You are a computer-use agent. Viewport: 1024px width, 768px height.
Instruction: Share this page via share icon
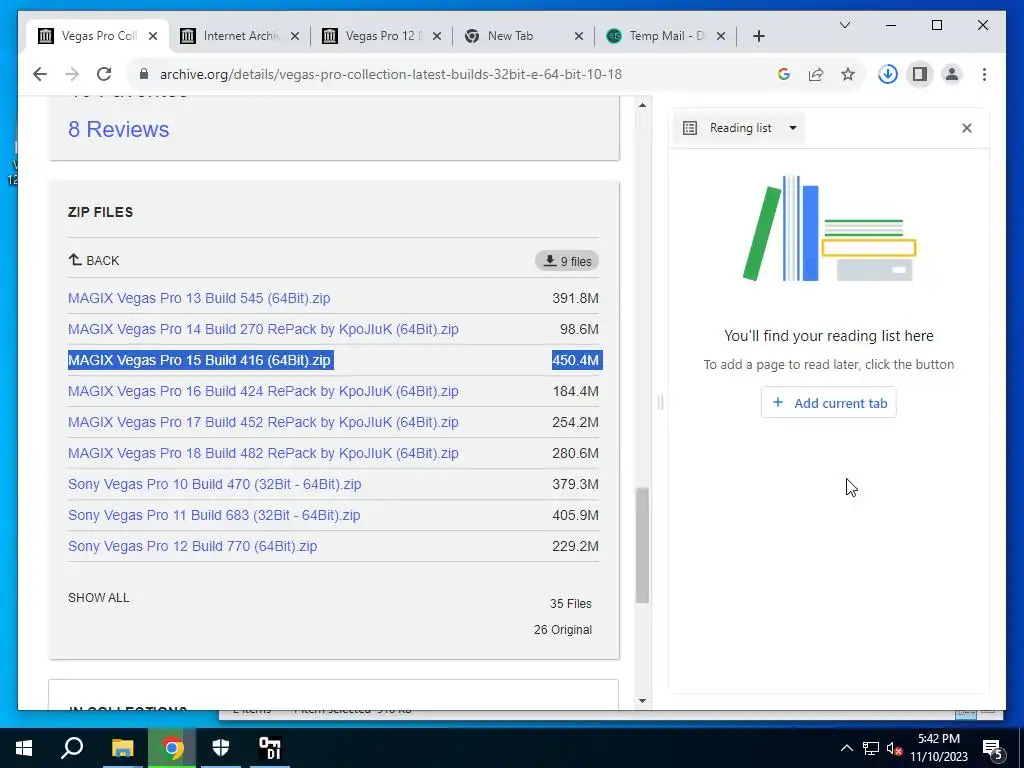[816, 74]
